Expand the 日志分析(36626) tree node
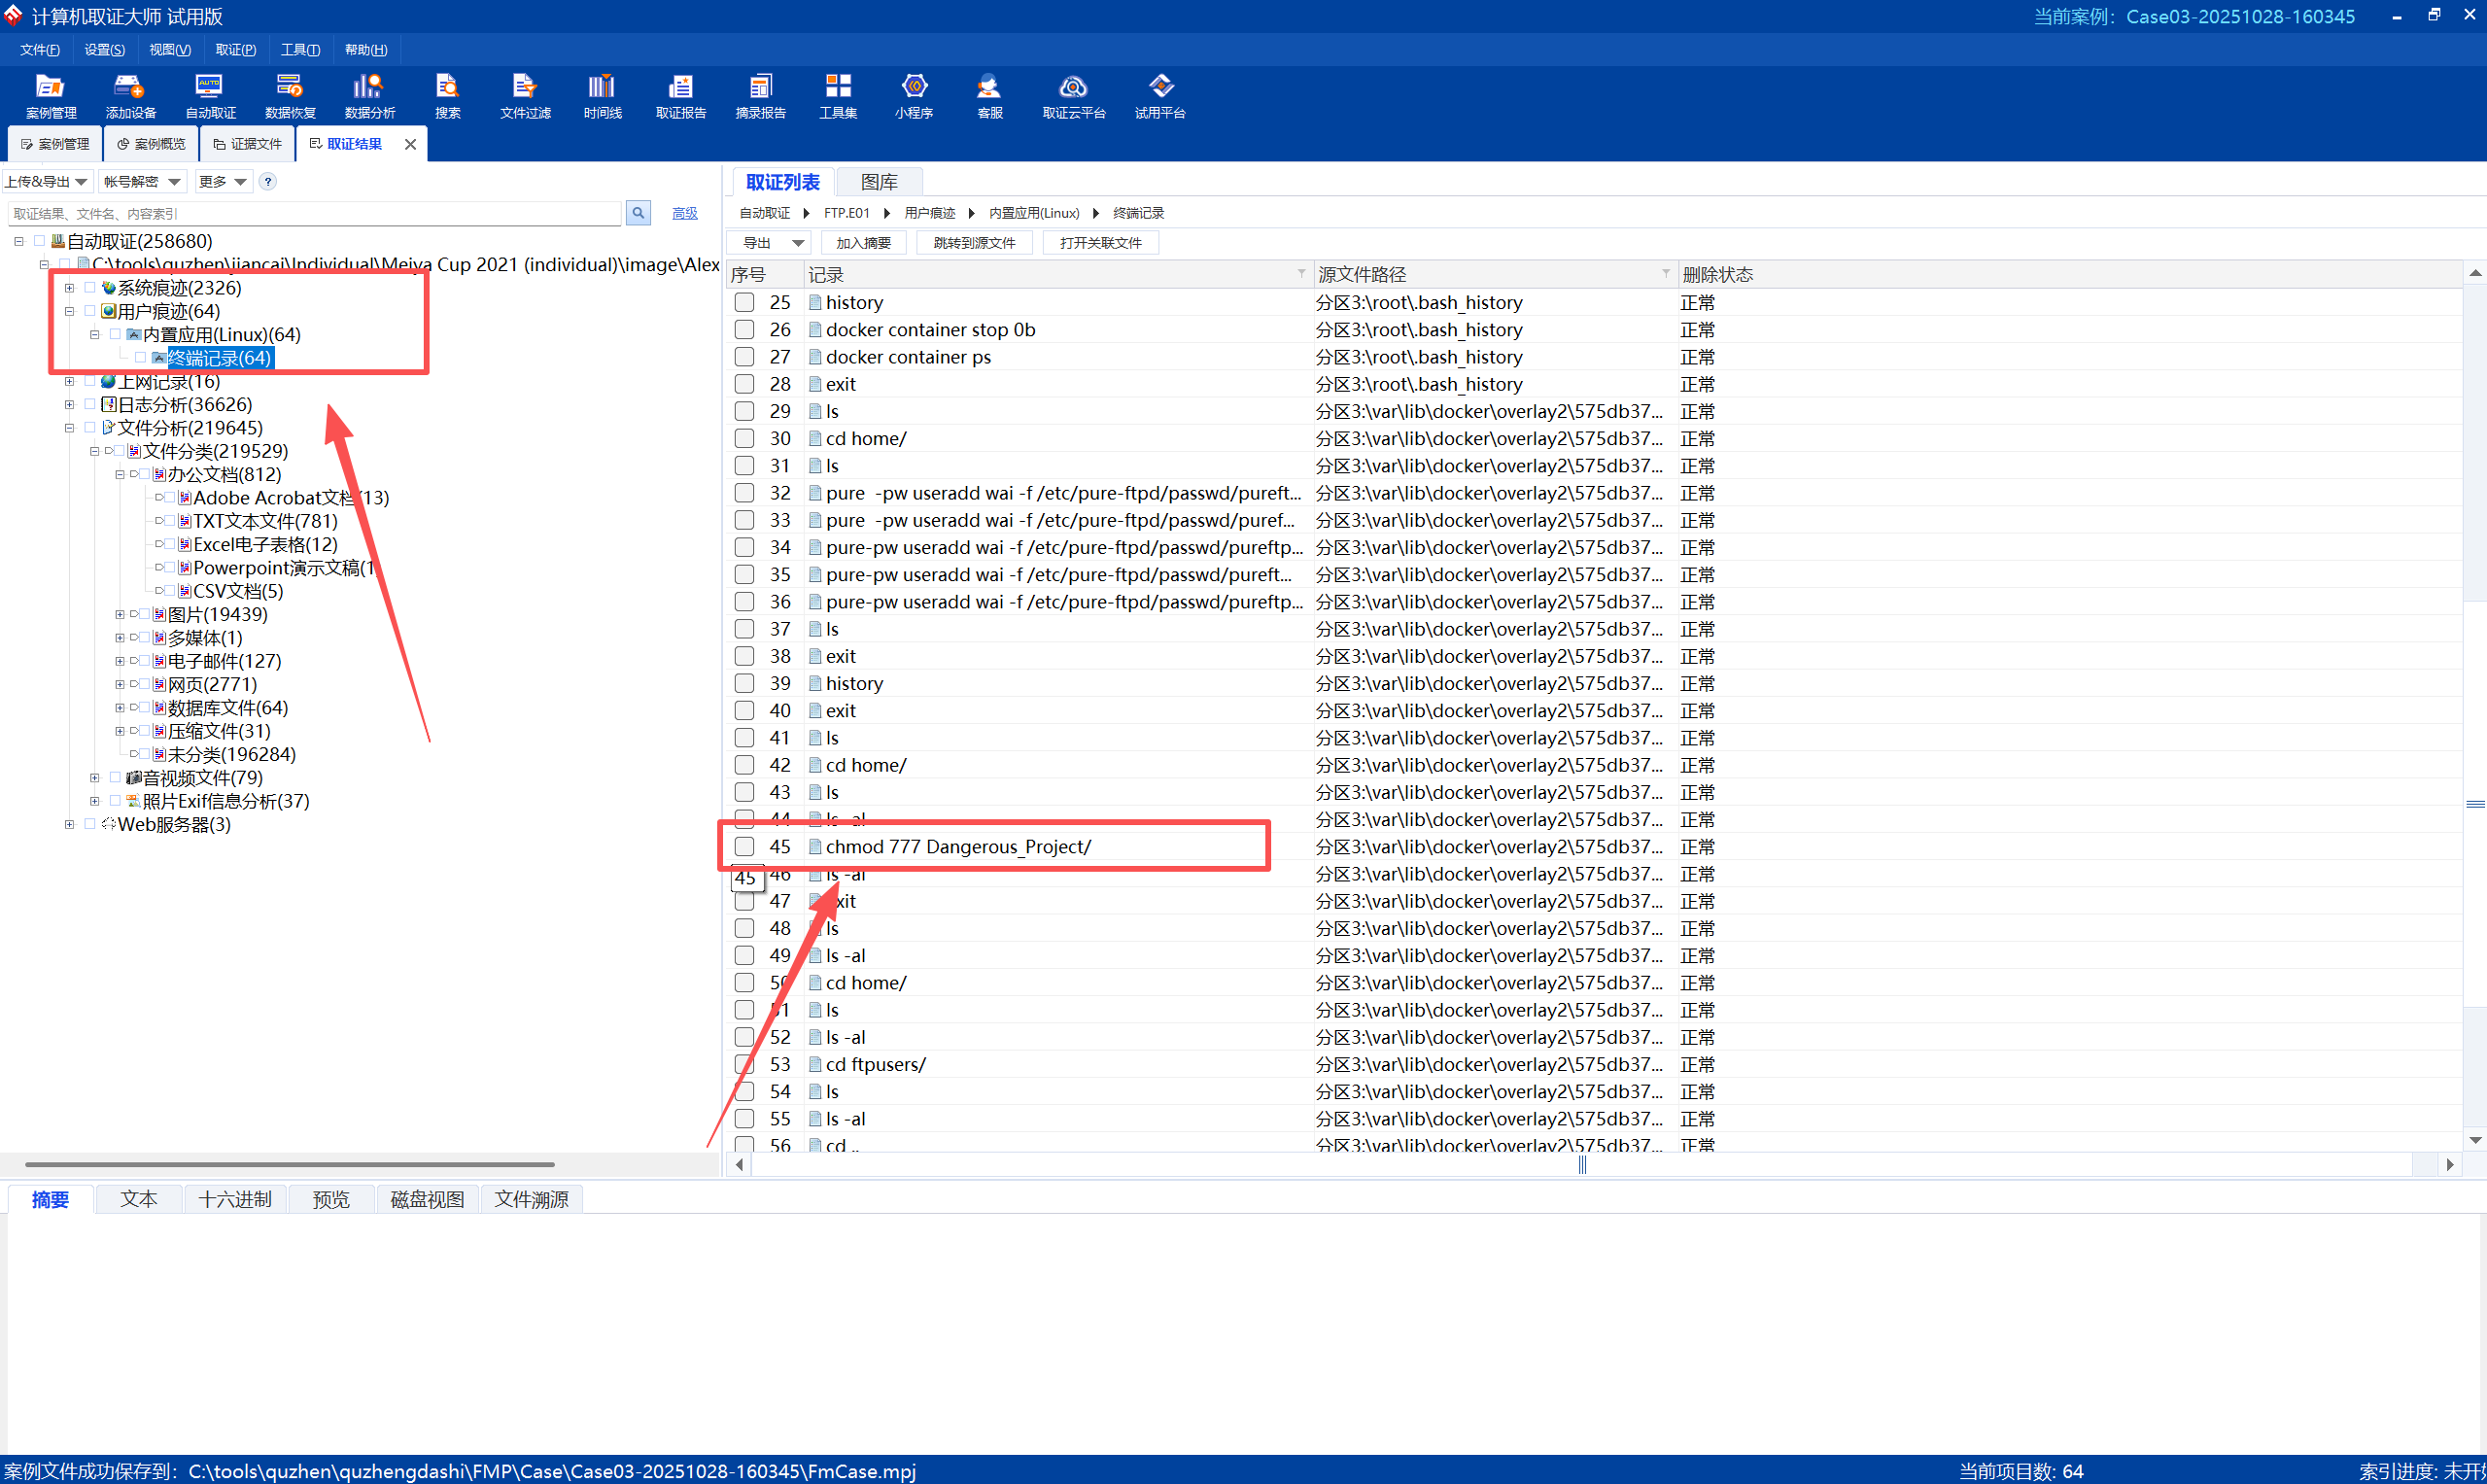2487x1484 pixels. tap(69, 405)
